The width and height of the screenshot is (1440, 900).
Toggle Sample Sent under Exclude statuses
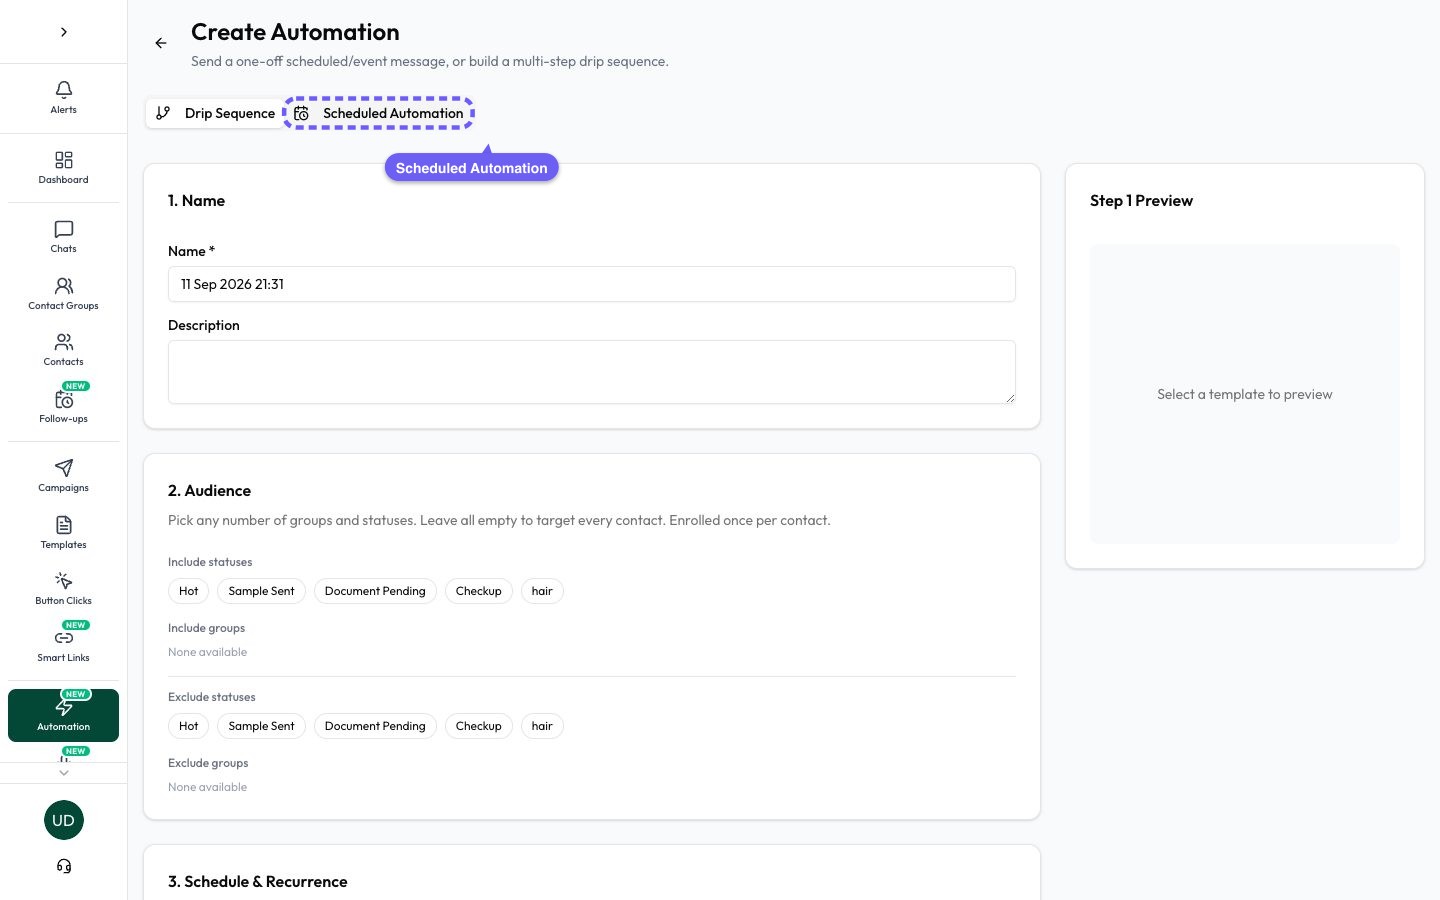click(x=261, y=726)
